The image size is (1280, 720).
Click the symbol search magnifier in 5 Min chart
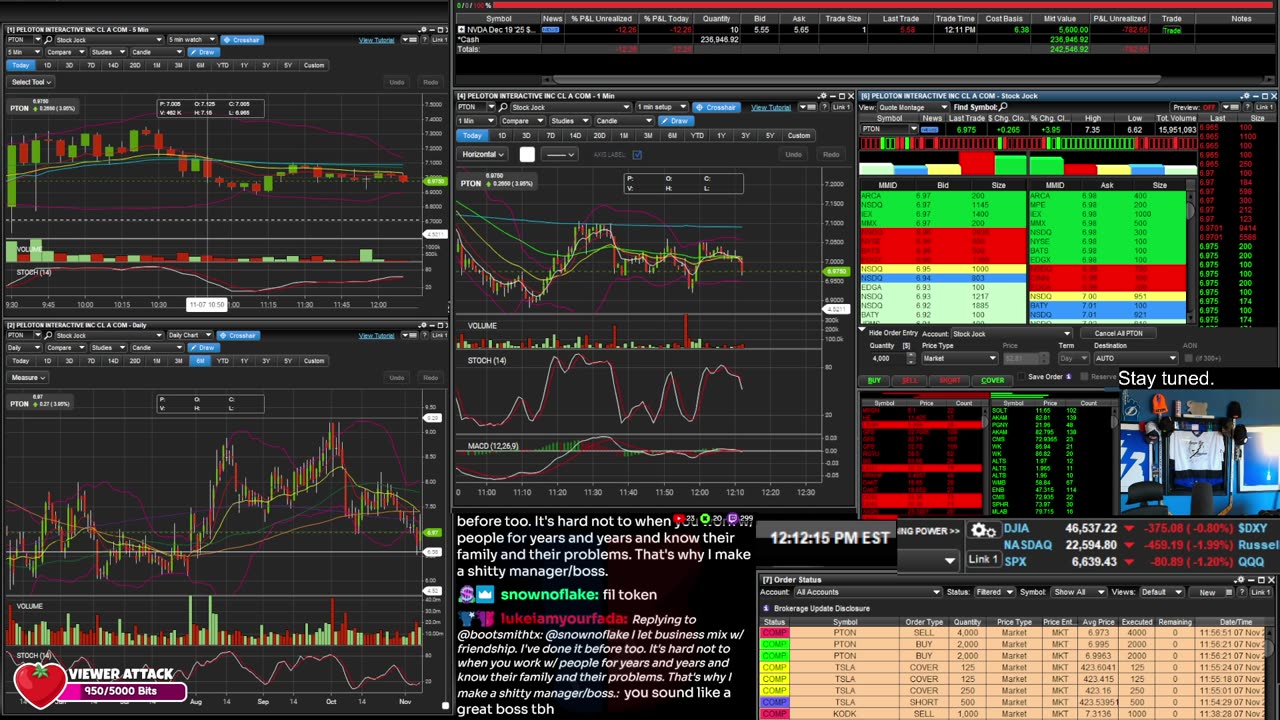[x=48, y=40]
